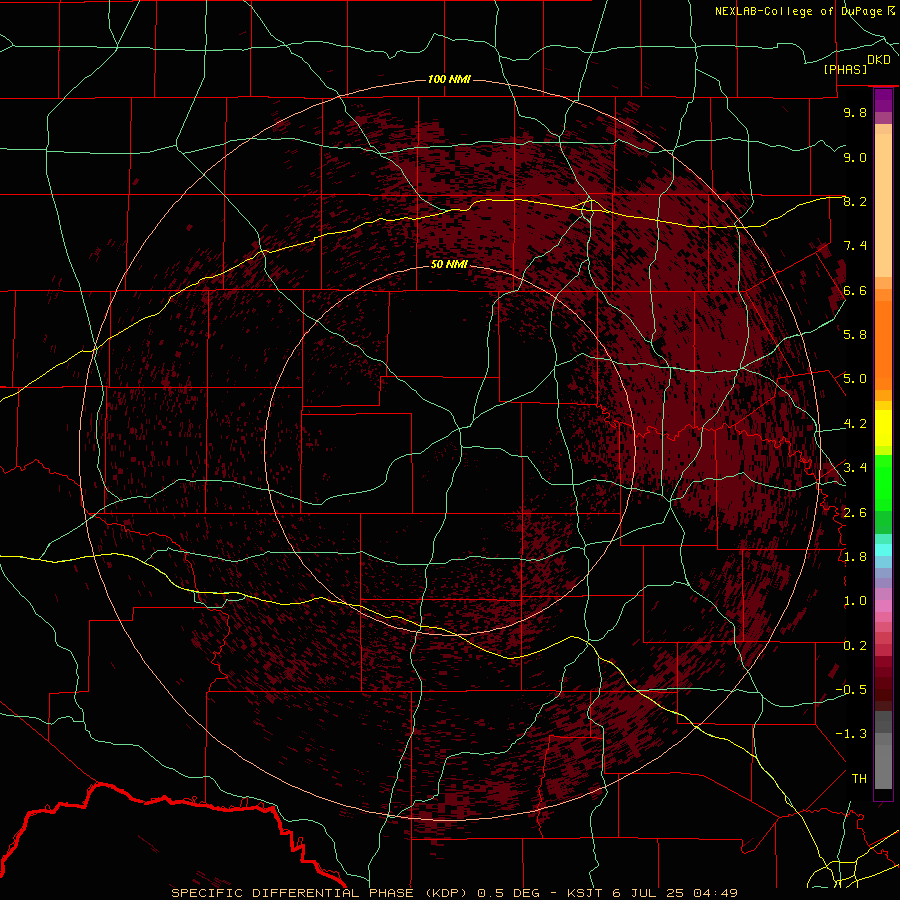Select the 7.4 scale value
The image size is (900, 900).
855,246
